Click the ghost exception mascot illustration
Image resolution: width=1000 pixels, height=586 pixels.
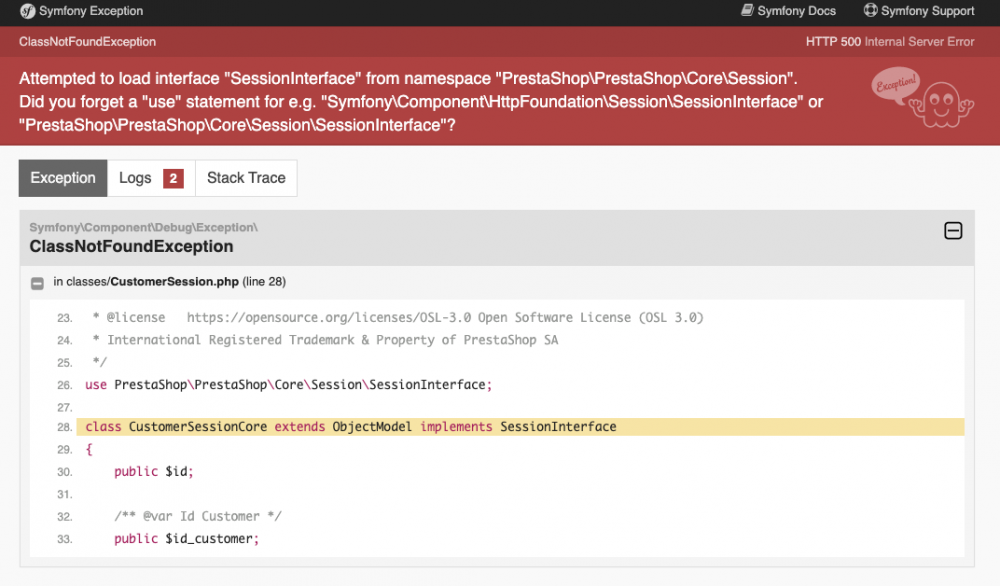pos(940,104)
